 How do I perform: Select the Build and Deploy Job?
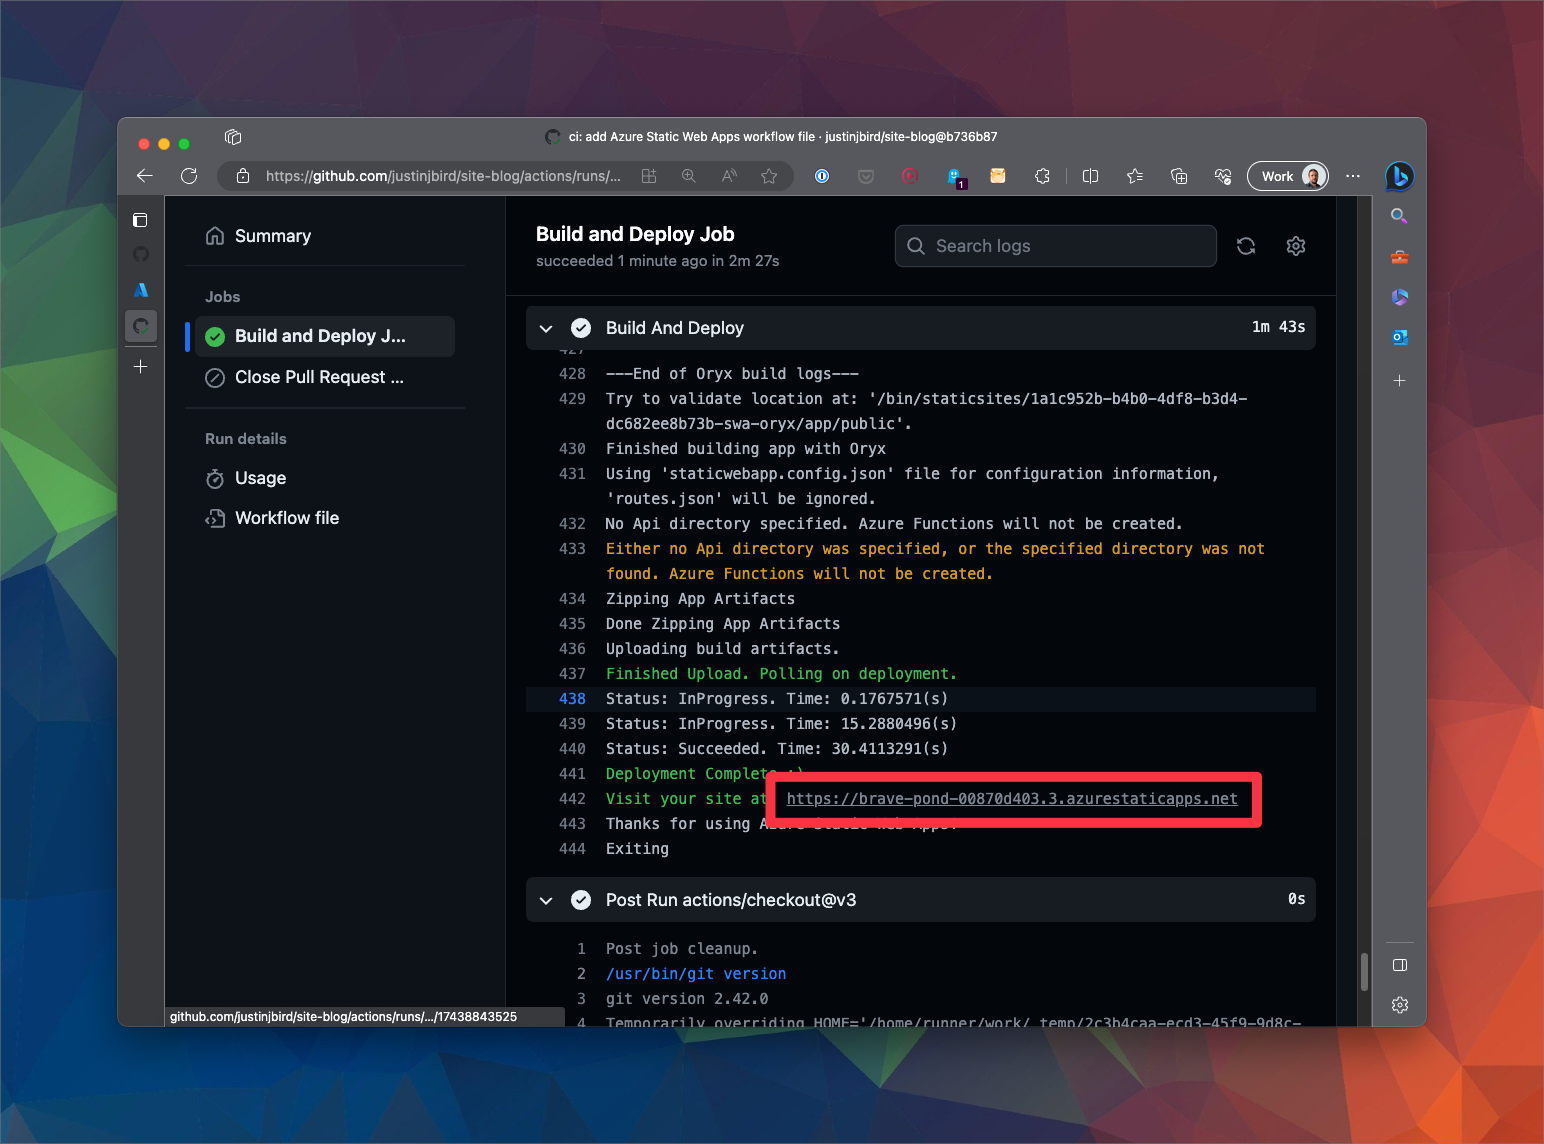[x=320, y=336]
